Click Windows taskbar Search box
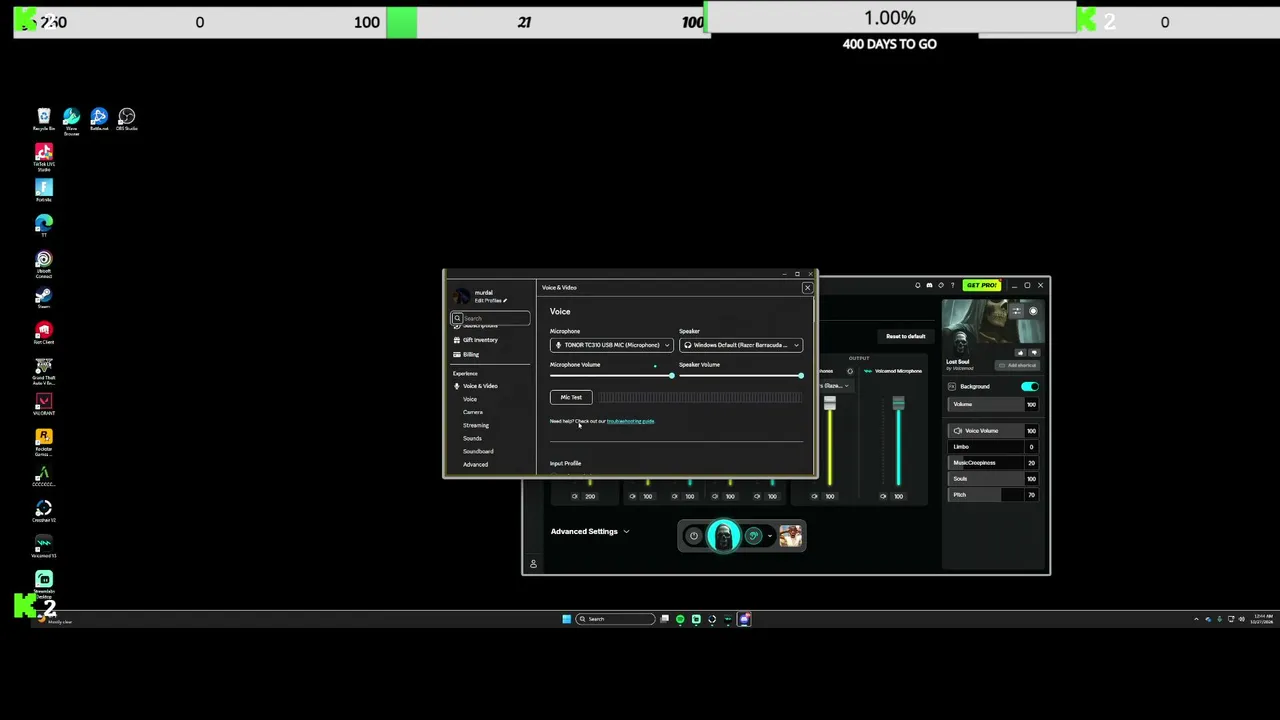1280x720 pixels. 615,619
